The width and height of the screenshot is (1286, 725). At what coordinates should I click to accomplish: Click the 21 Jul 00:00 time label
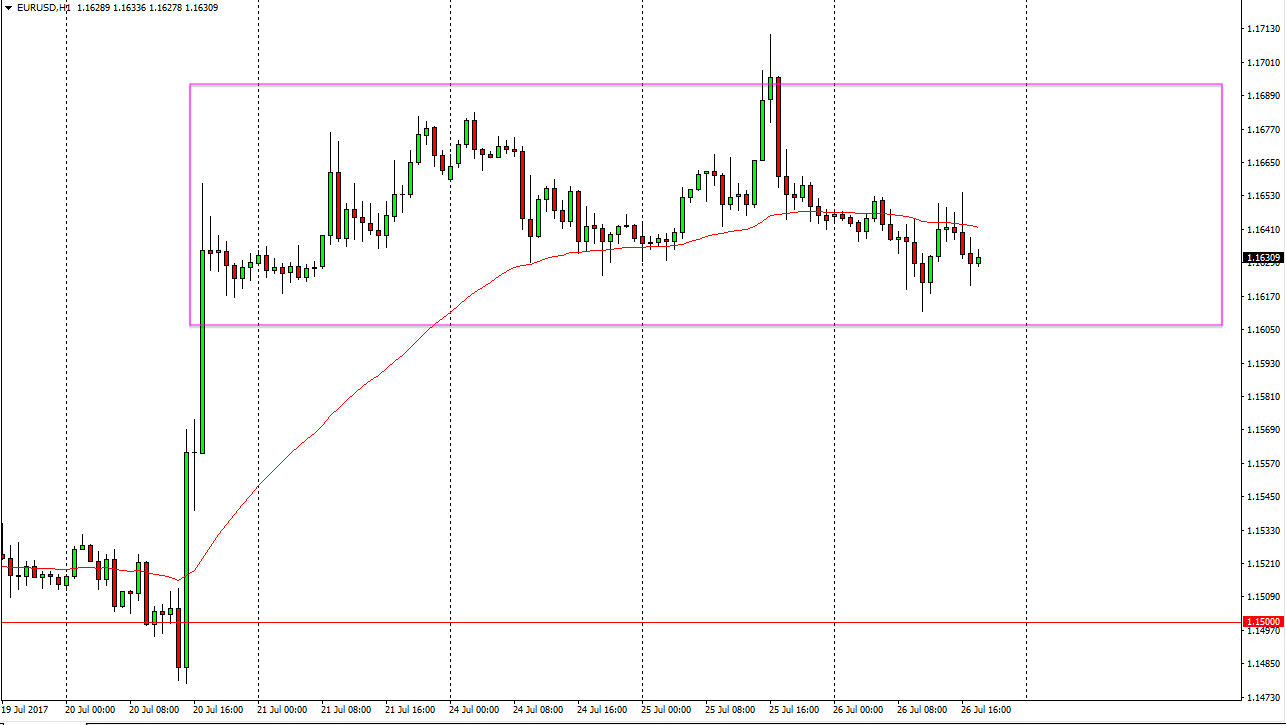[x=283, y=709]
